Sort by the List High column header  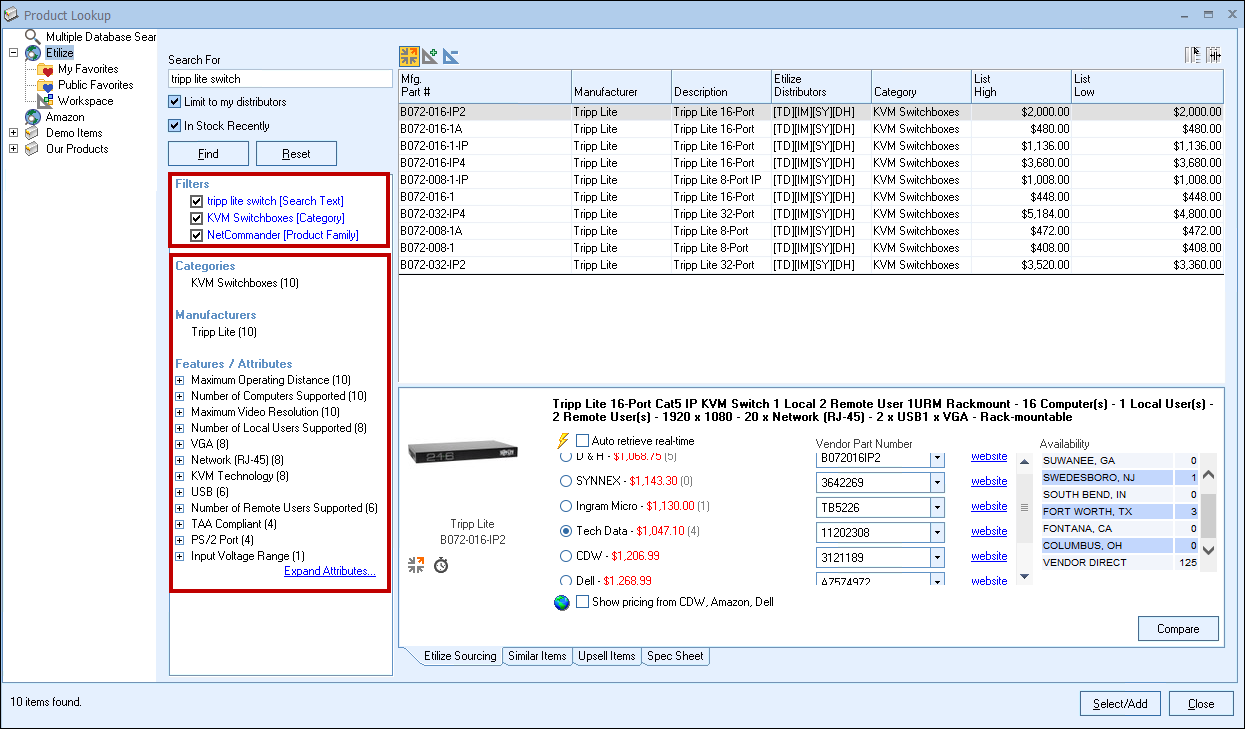(x=1020, y=85)
